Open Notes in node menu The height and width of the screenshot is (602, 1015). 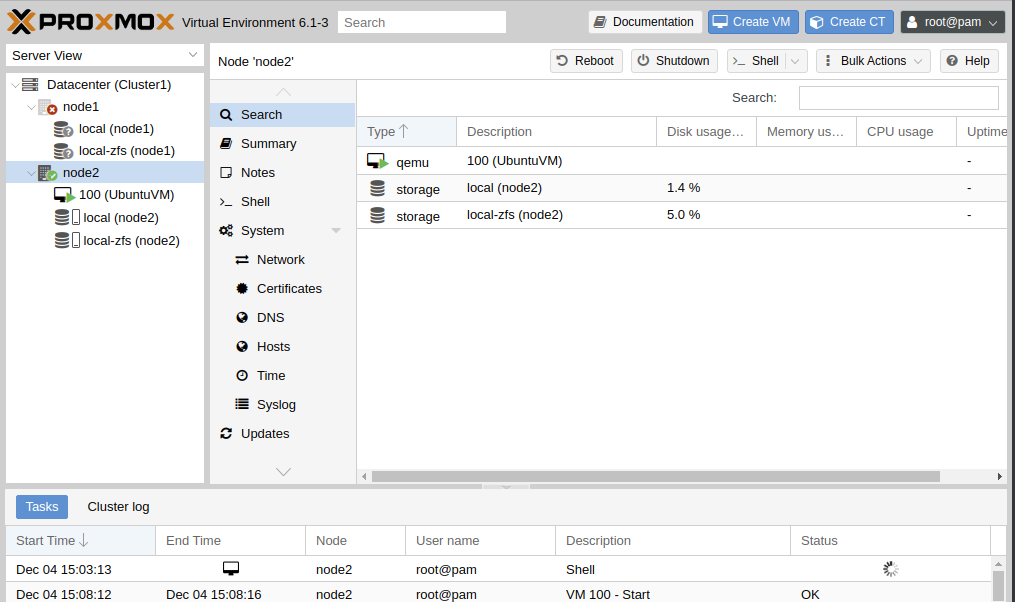[x=282, y=173]
